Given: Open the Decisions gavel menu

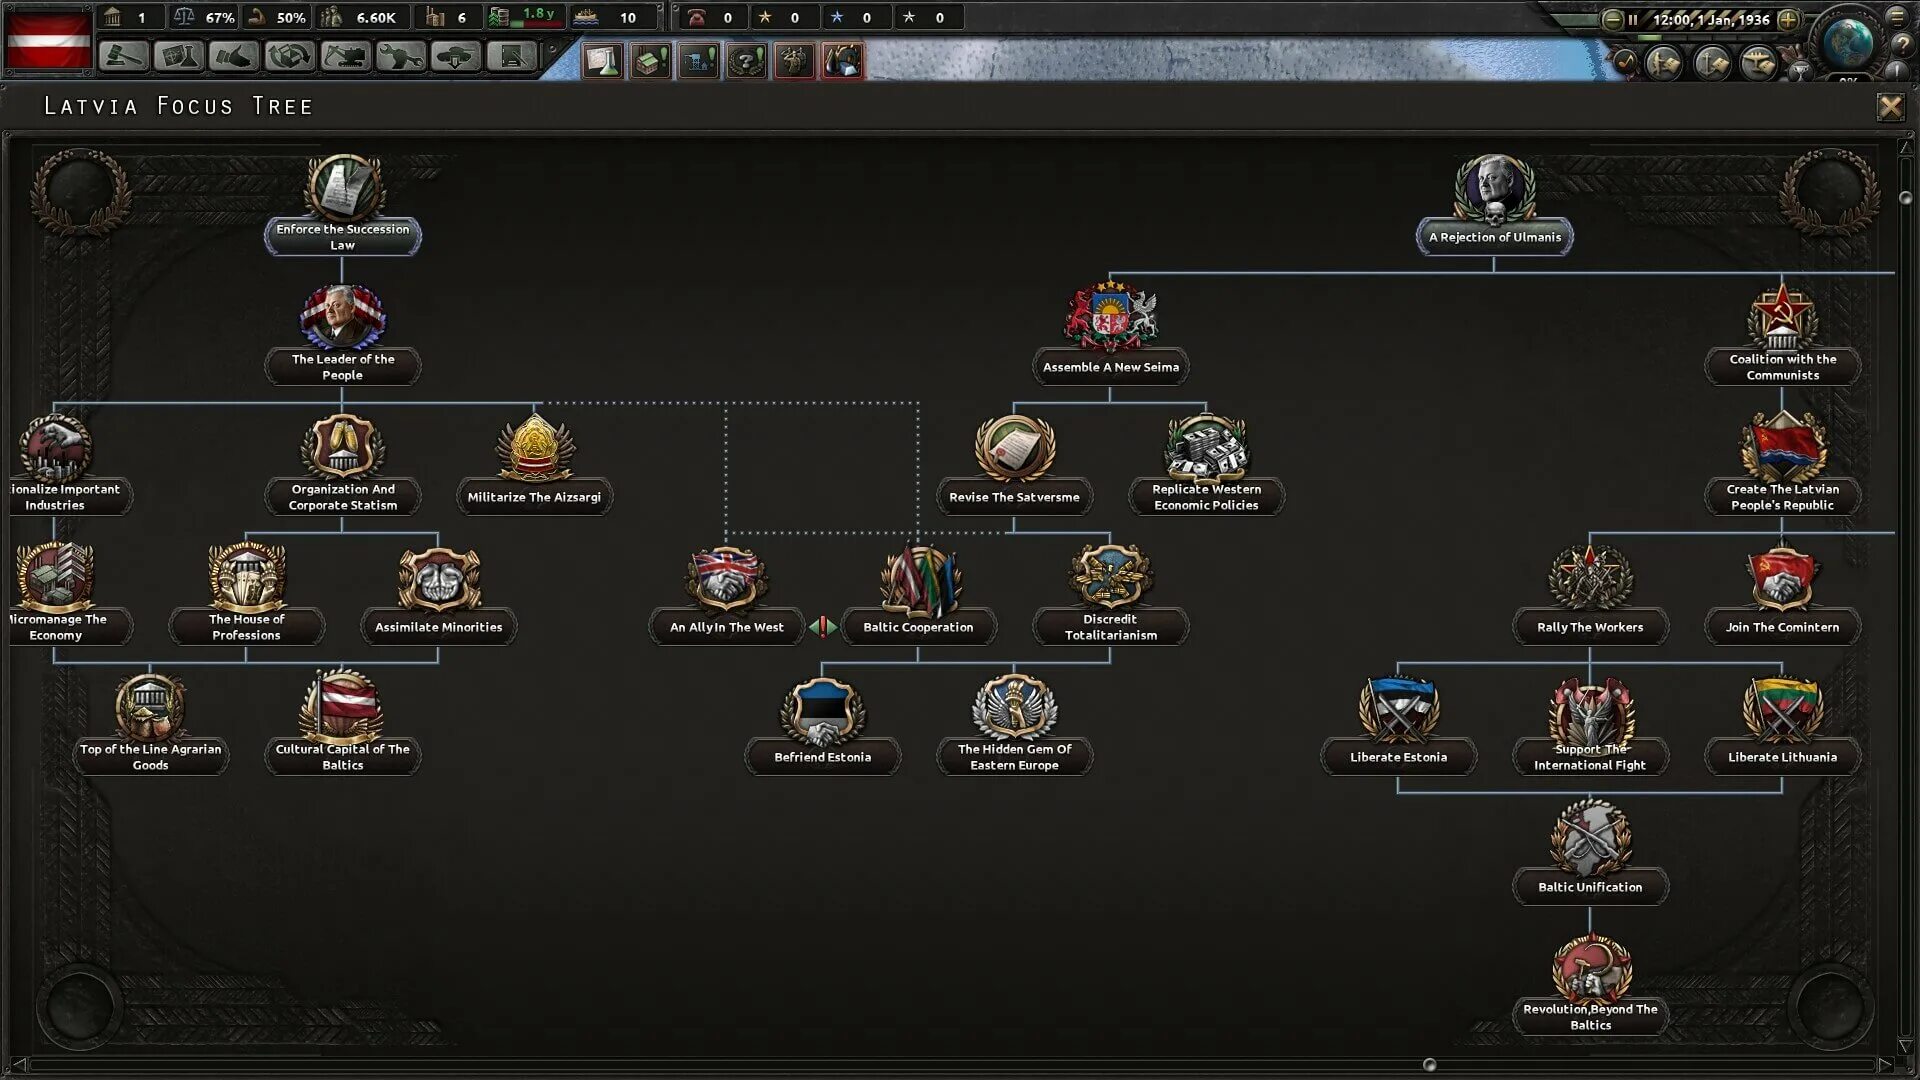Looking at the screenshot, I should (x=124, y=57).
